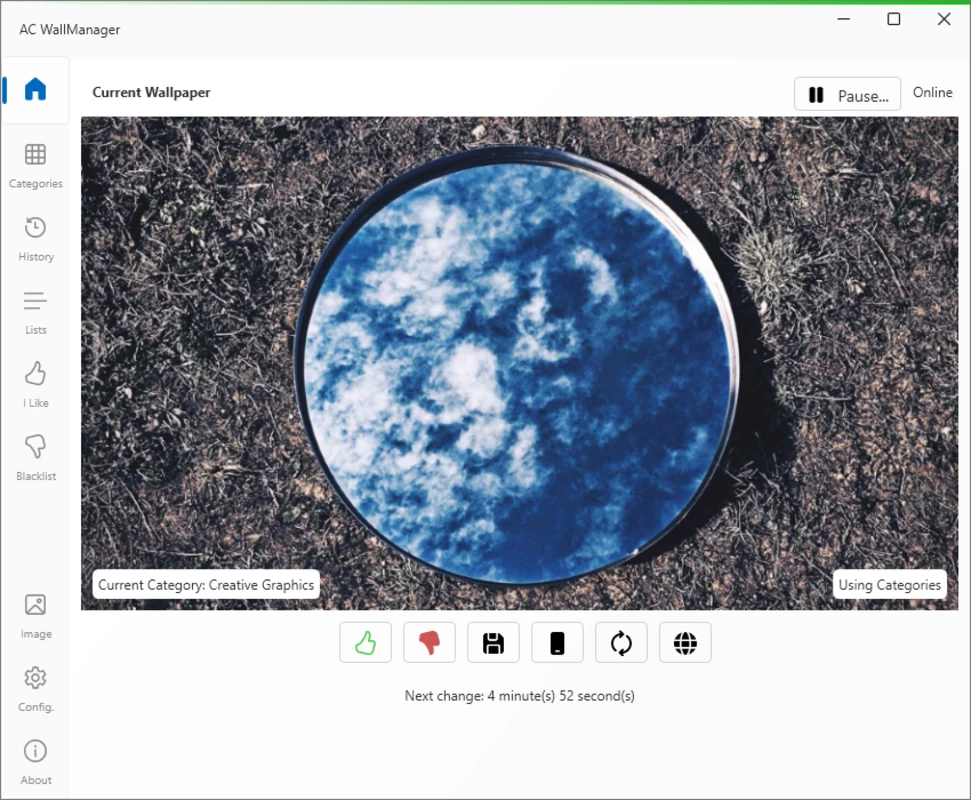Click the Online status text
Screen dimensions: 971x800
click(x=932, y=92)
